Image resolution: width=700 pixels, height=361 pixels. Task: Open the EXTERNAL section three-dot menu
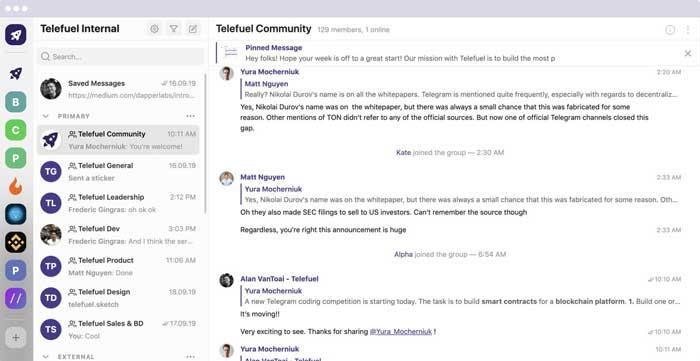tap(191, 357)
